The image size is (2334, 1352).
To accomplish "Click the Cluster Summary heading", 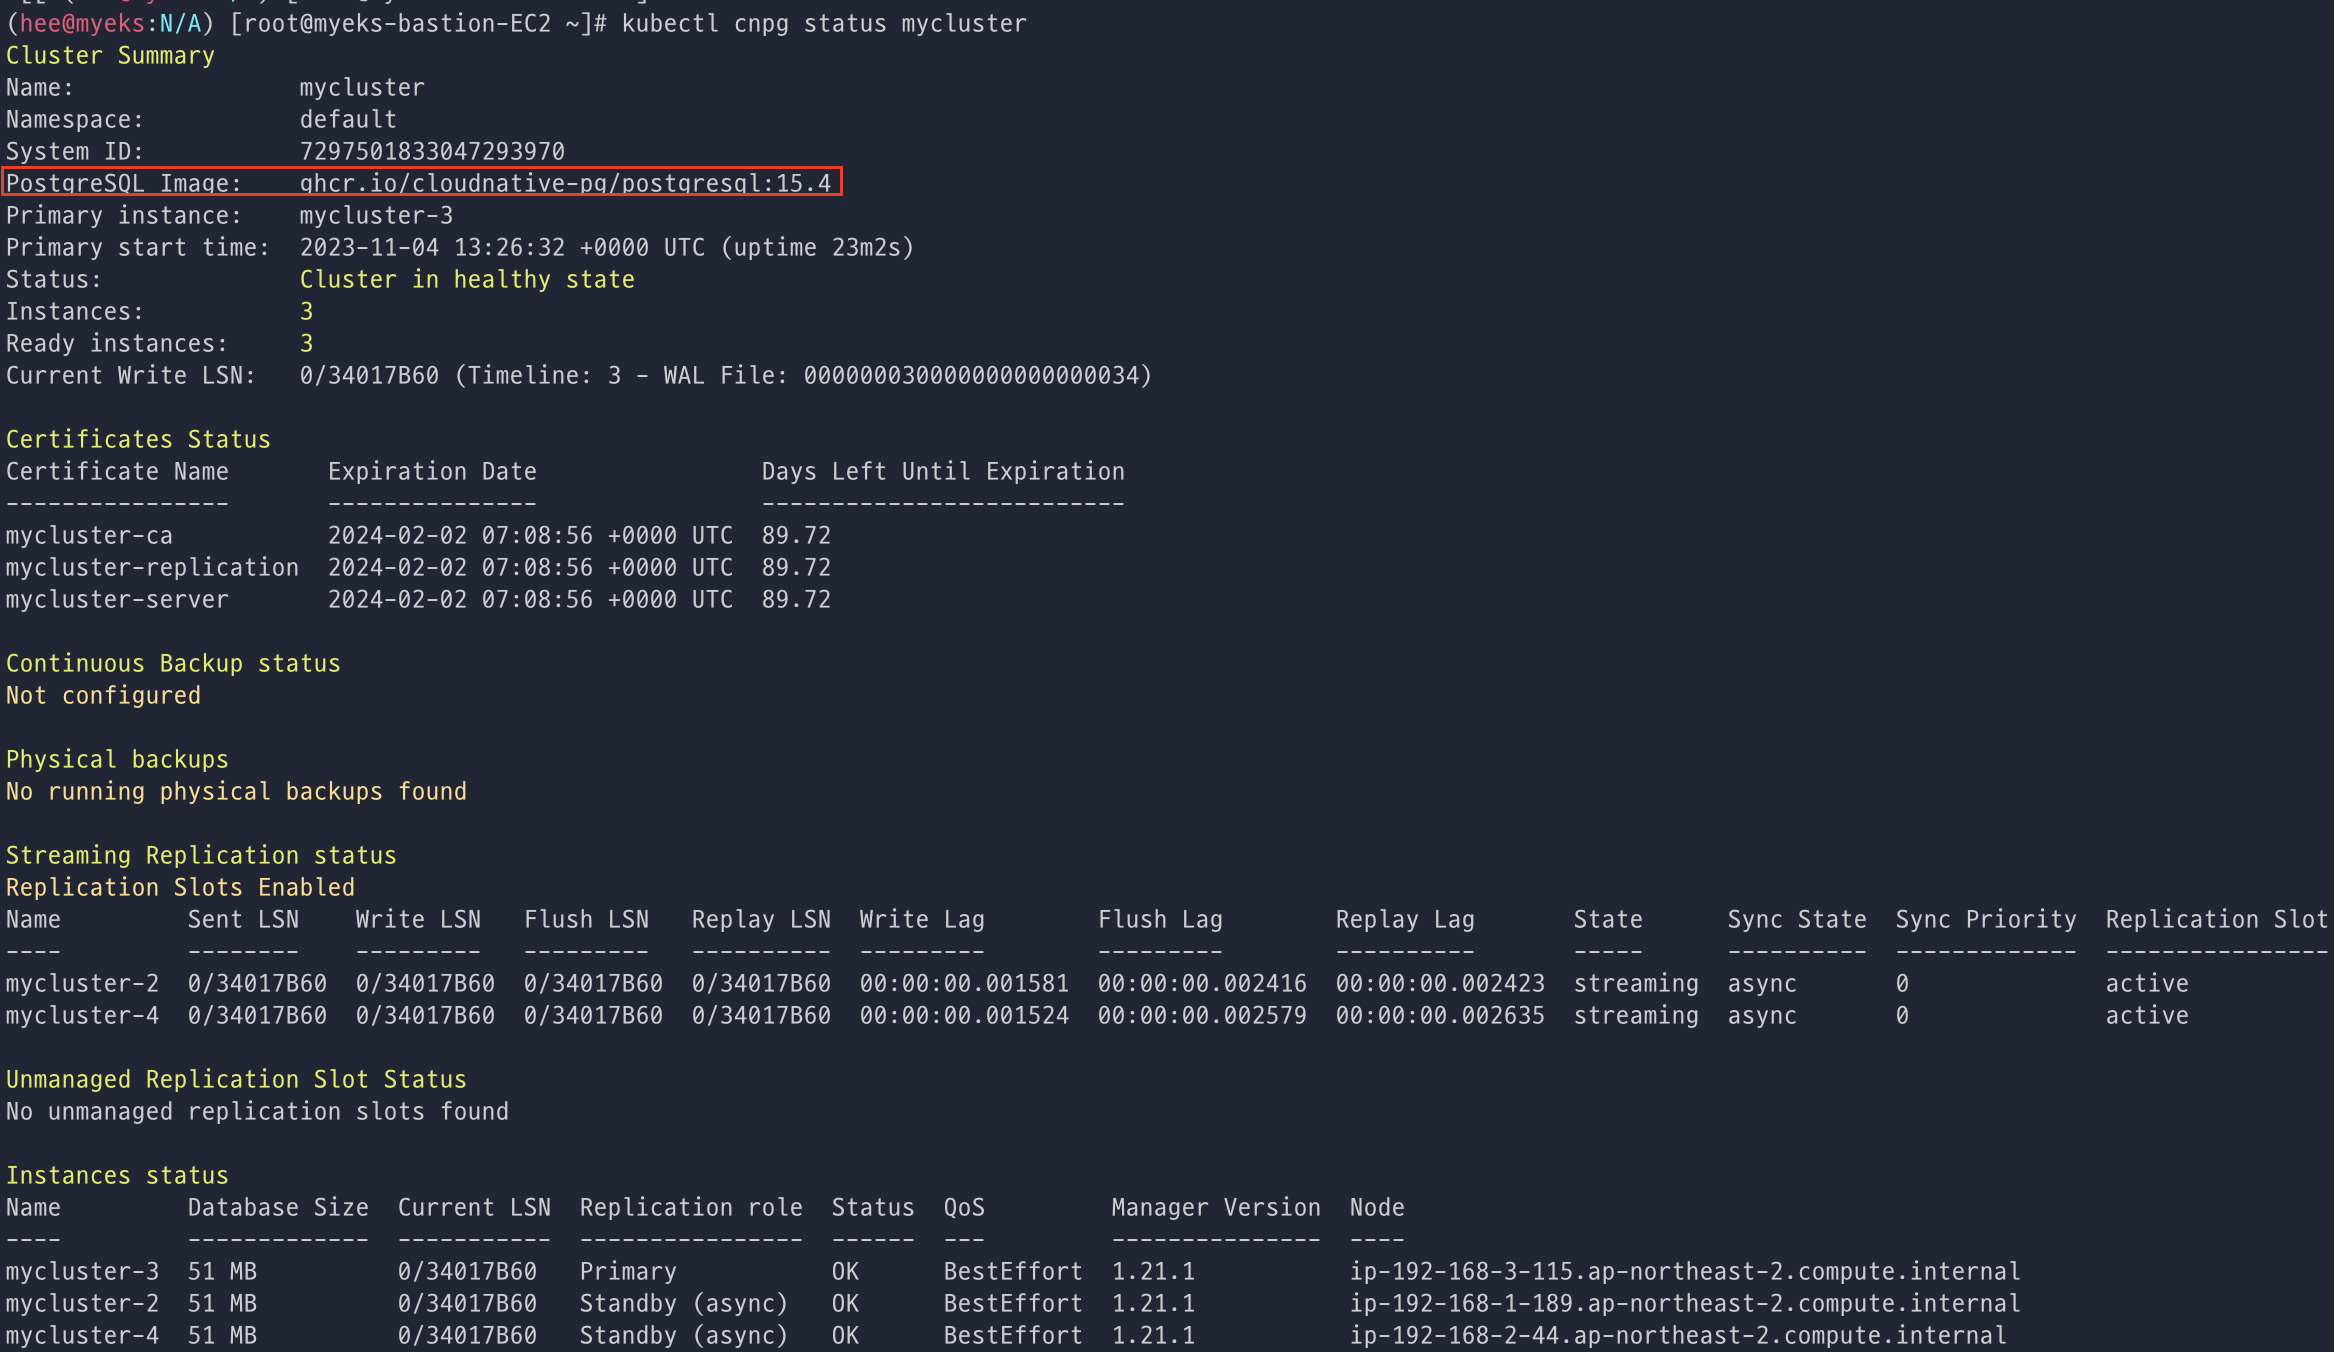I will pyautogui.click(x=110, y=56).
